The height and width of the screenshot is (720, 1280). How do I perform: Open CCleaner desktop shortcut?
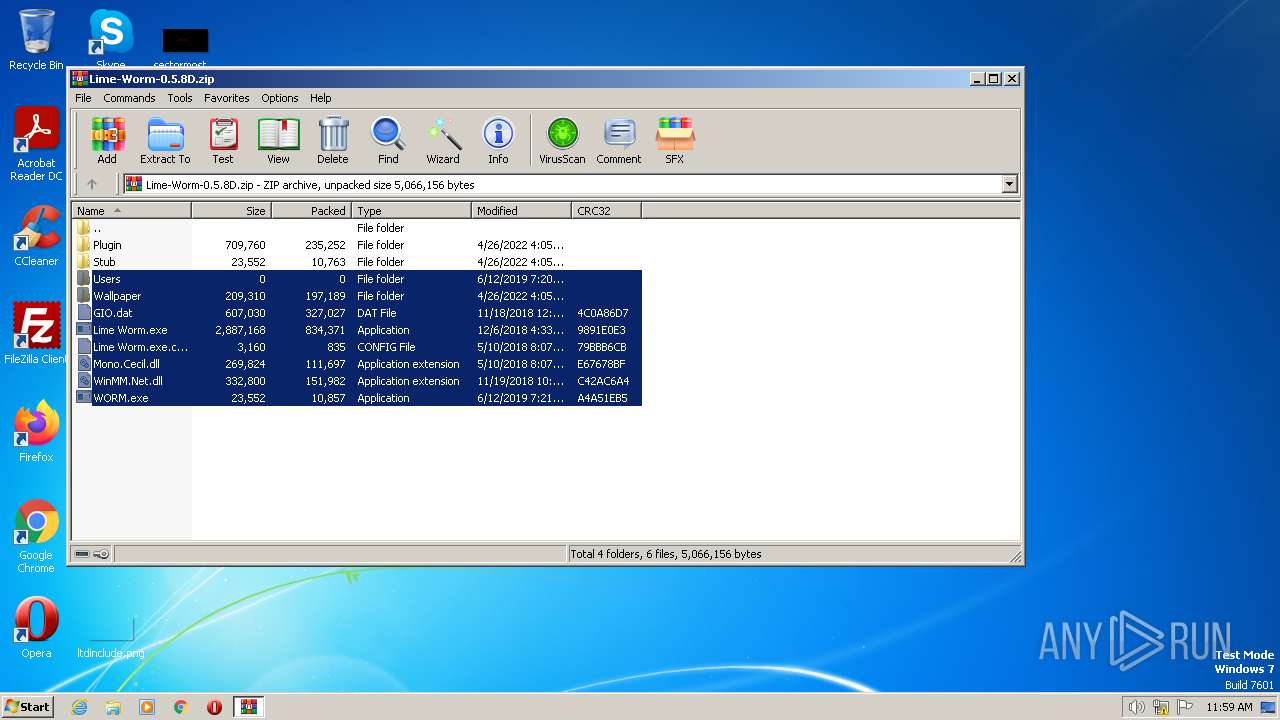[36, 236]
